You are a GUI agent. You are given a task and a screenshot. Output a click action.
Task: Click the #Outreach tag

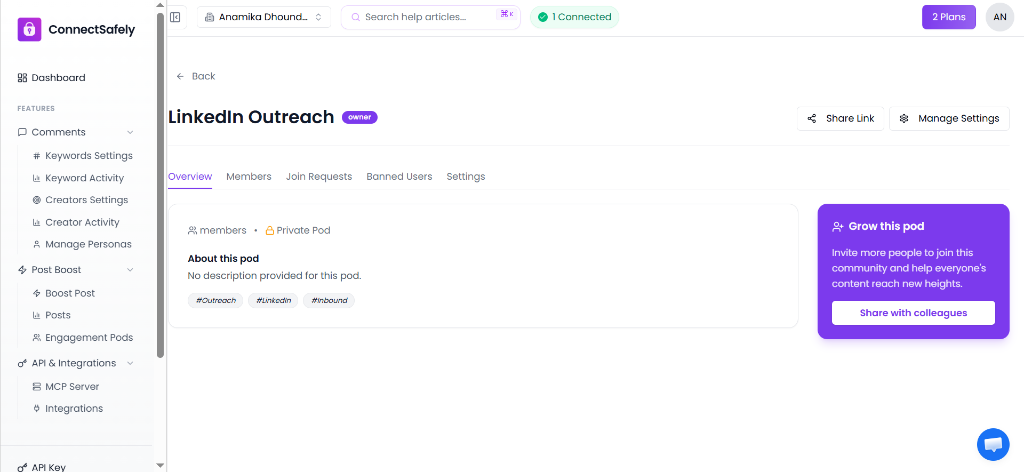pyautogui.click(x=216, y=300)
